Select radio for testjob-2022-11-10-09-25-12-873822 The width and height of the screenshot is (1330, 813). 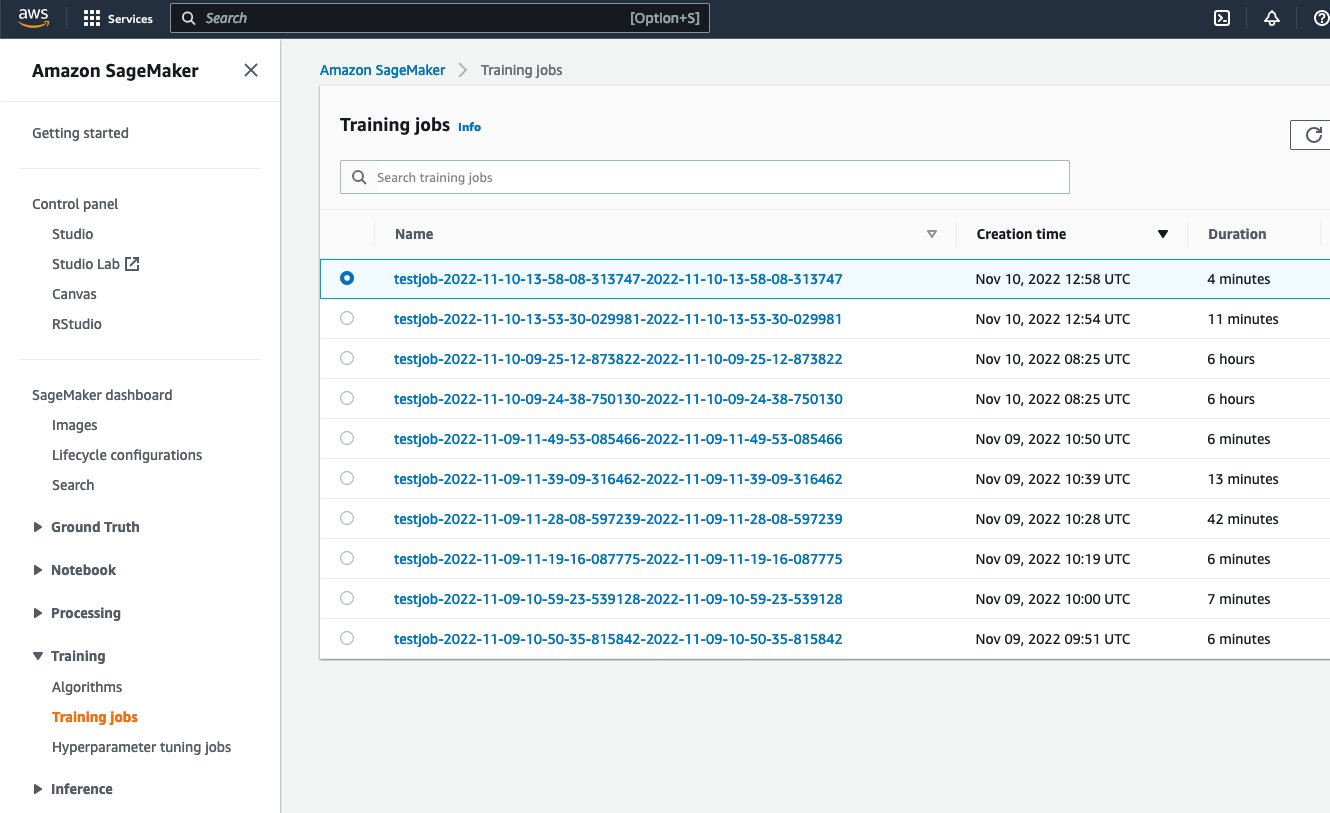pyautogui.click(x=347, y=359)
